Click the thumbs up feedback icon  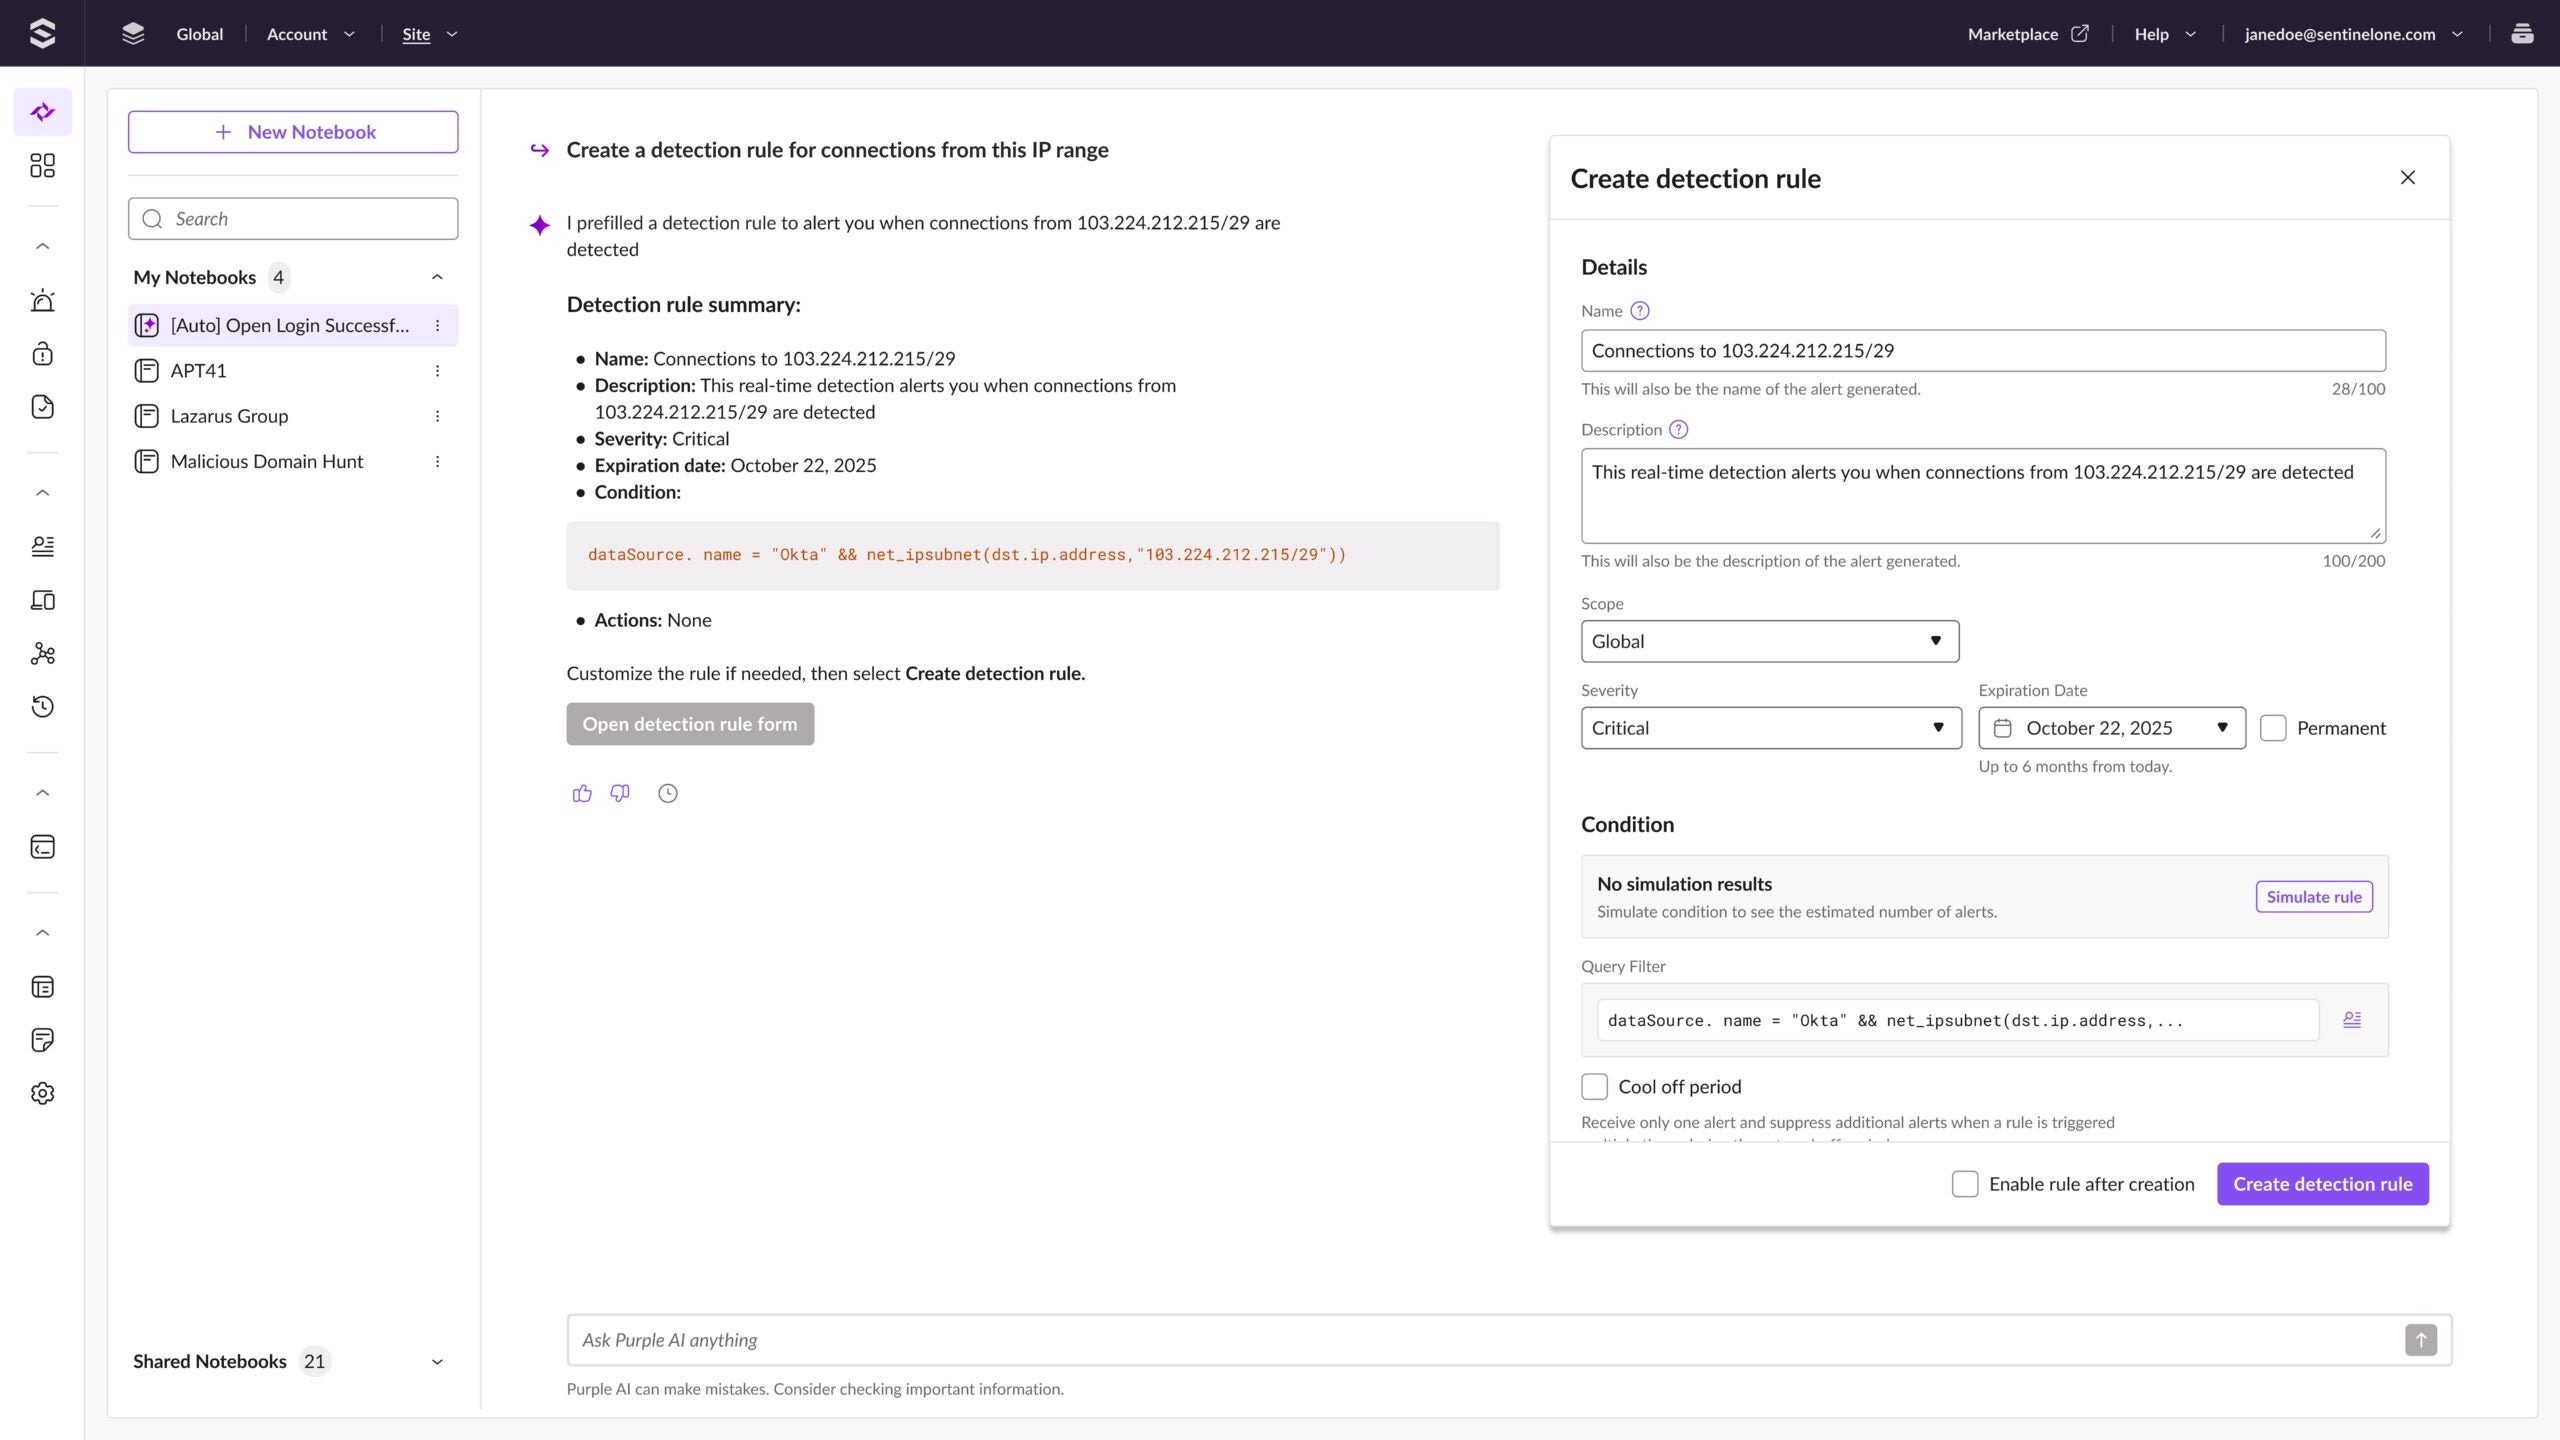(582, 793)
